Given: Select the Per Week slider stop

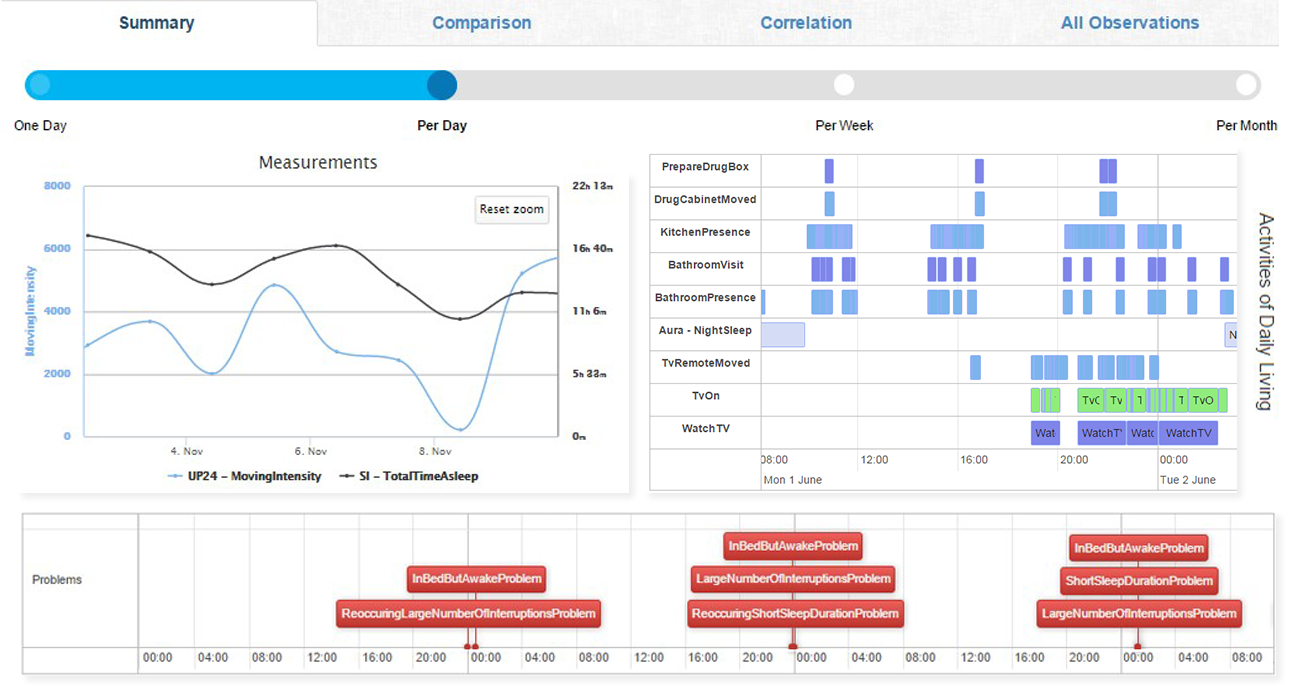Looking at the screenshot, I should tap(844, 85).
